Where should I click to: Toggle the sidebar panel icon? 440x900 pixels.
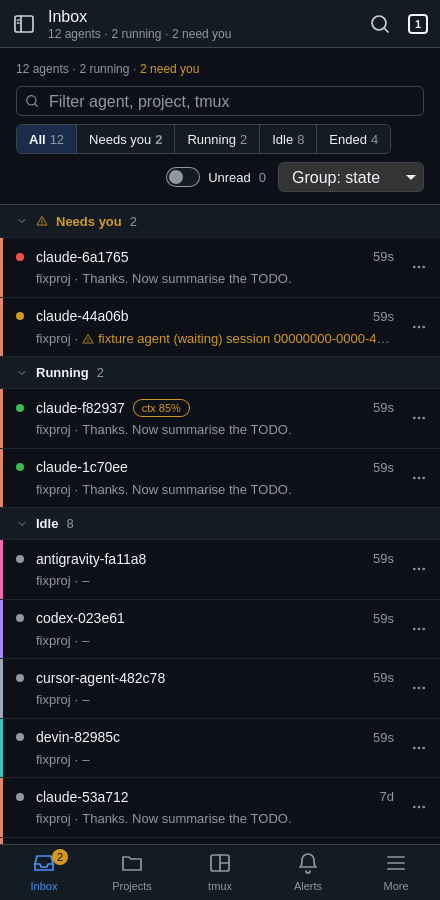point(24,24)
